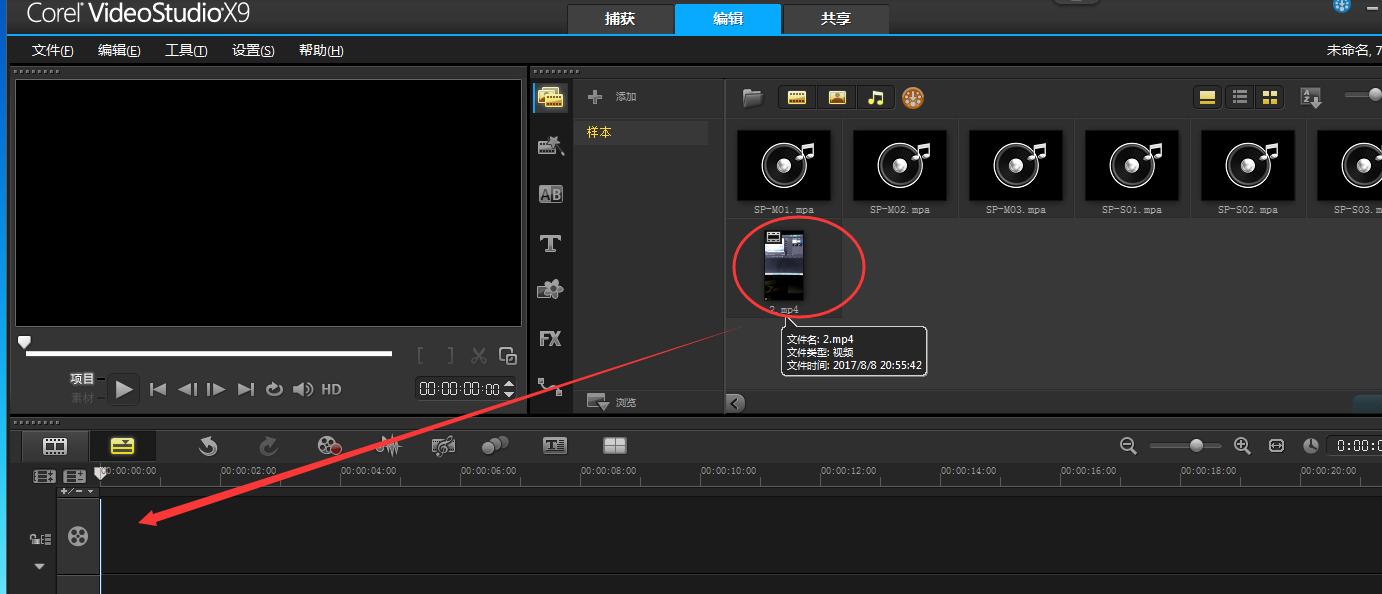The width and height of the screenshot is (1382, 594).
Task: Click the 浏览 browse button
Action: coord(612,402)
